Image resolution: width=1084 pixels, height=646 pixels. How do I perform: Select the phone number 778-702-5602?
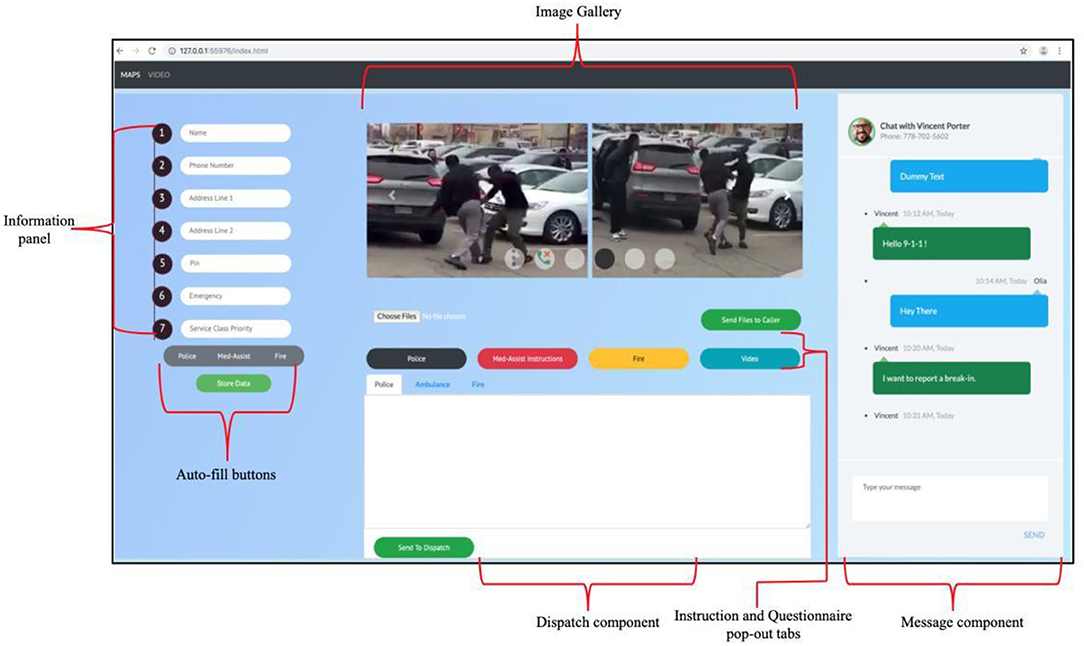926,137
